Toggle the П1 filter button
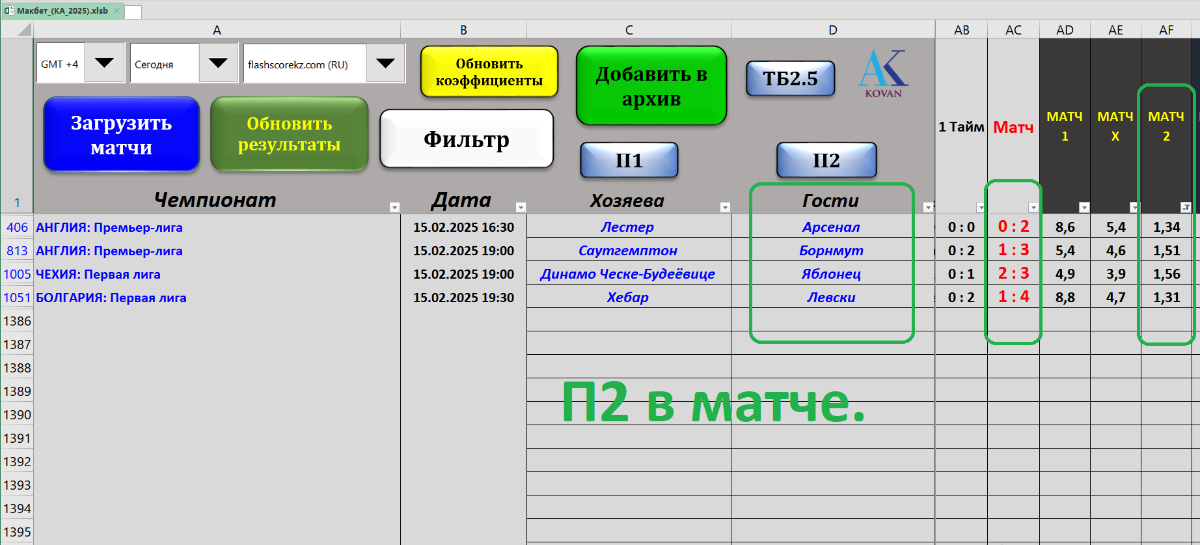This screenshot has height=545, width=1200. [629, 160]
